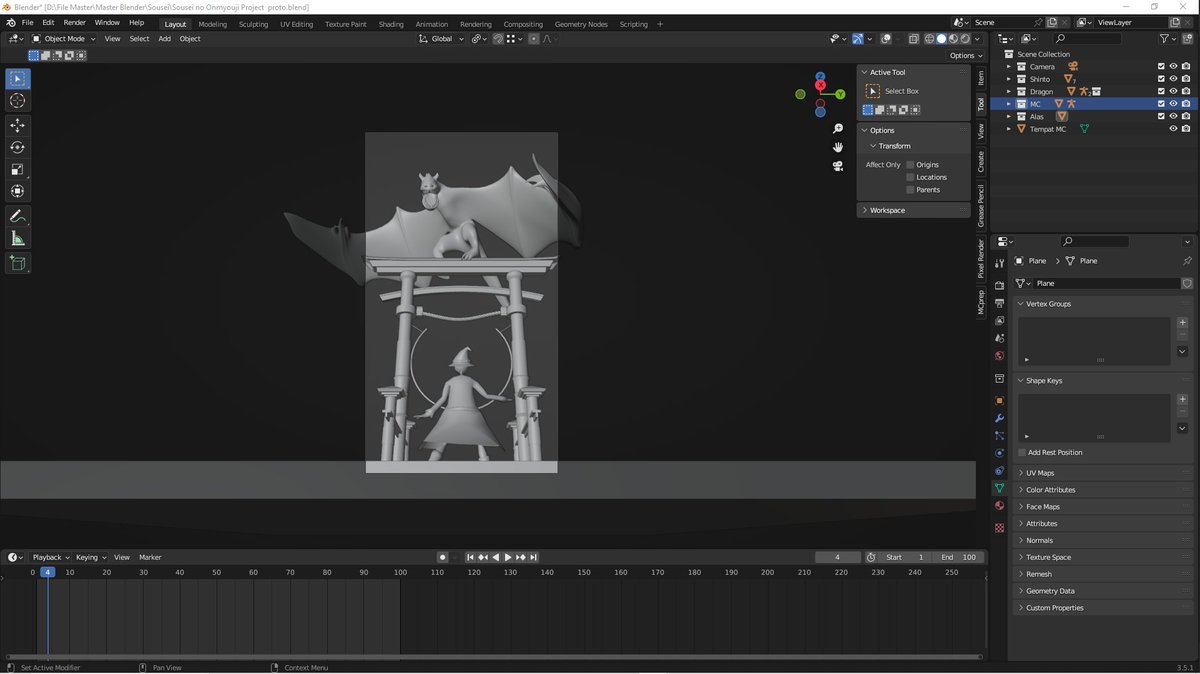
Task: Click the Add menu in viewport header
Action: pyautogui.click(x=164, y=39)
